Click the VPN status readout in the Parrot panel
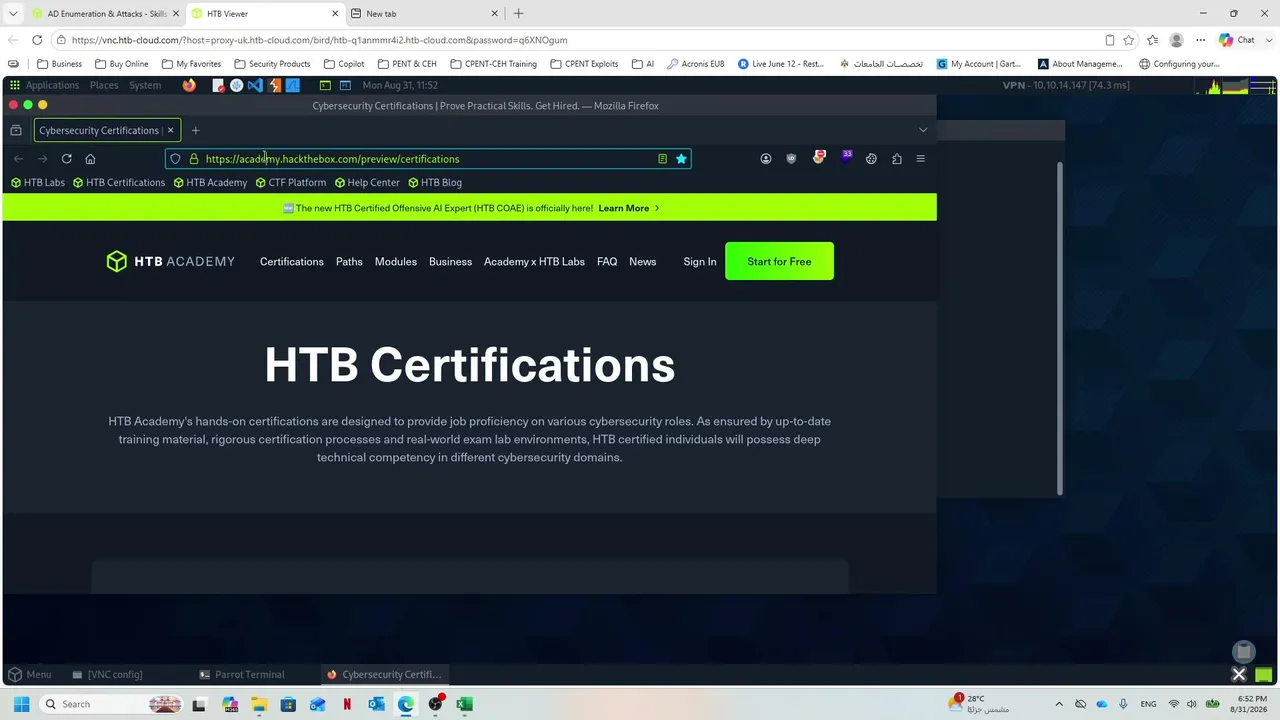 click(1066, 85)
